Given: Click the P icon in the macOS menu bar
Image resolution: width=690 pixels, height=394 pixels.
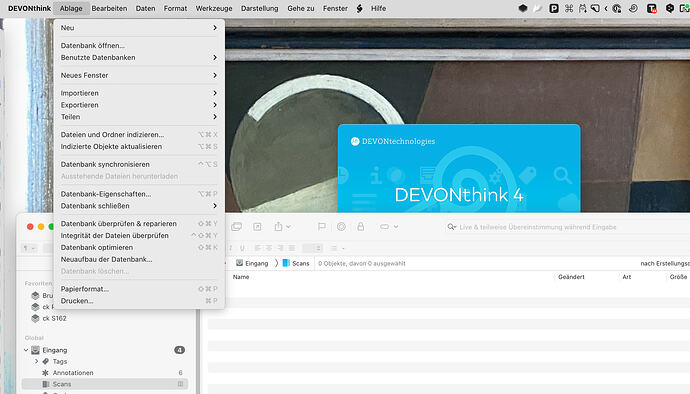Looking at the screenshot, I should pos(554,8).
